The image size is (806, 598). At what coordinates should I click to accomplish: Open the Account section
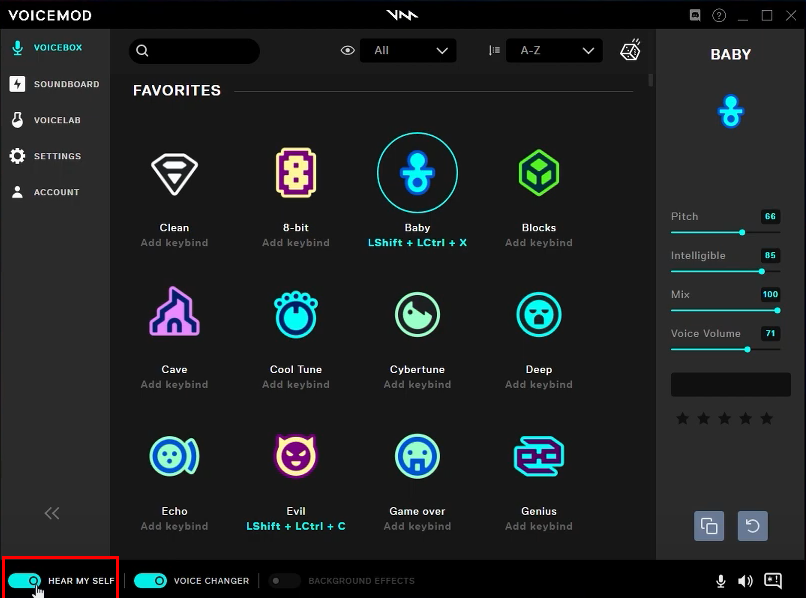click(56, 192)
